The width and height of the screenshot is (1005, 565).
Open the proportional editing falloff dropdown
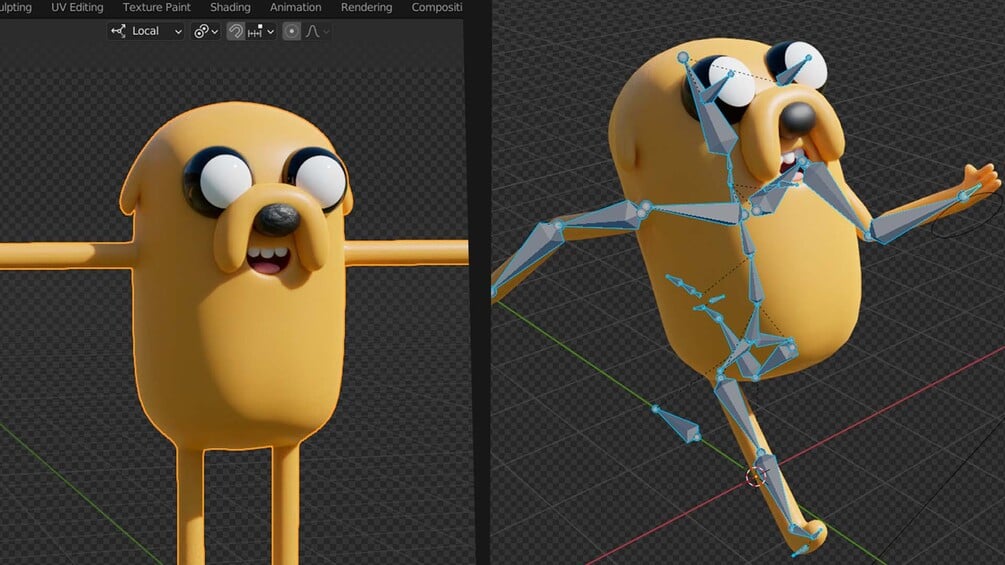pyautogui.click(x=317, y=31)
